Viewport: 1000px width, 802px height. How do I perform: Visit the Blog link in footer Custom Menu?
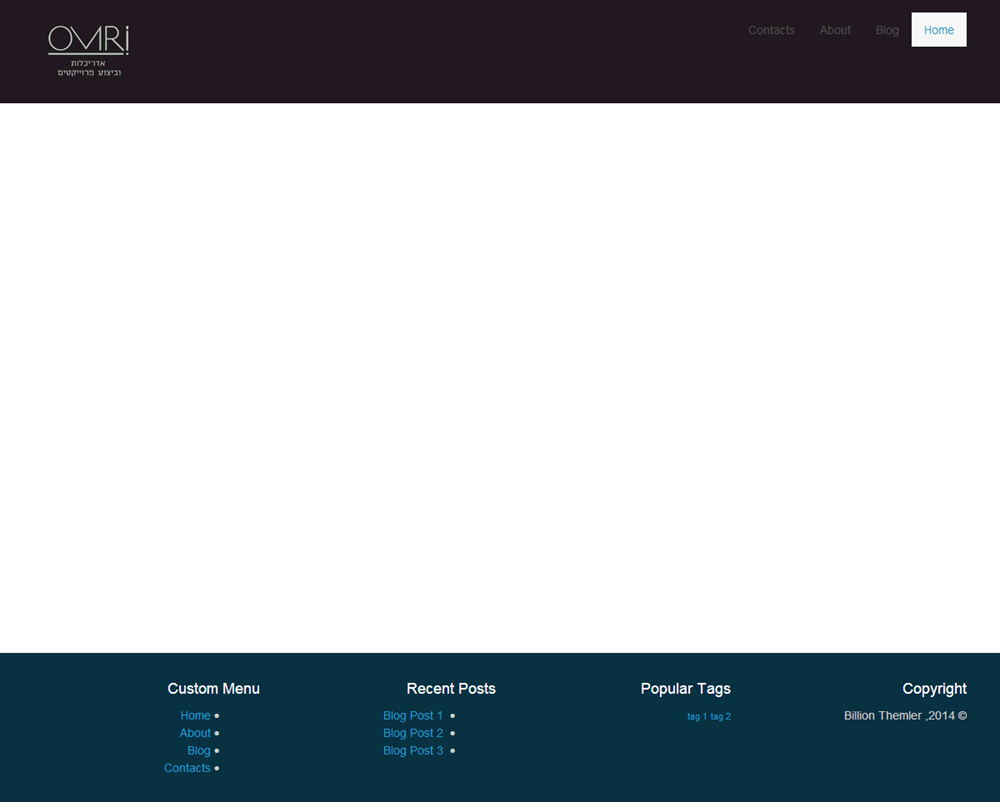[x=199, y=751]
